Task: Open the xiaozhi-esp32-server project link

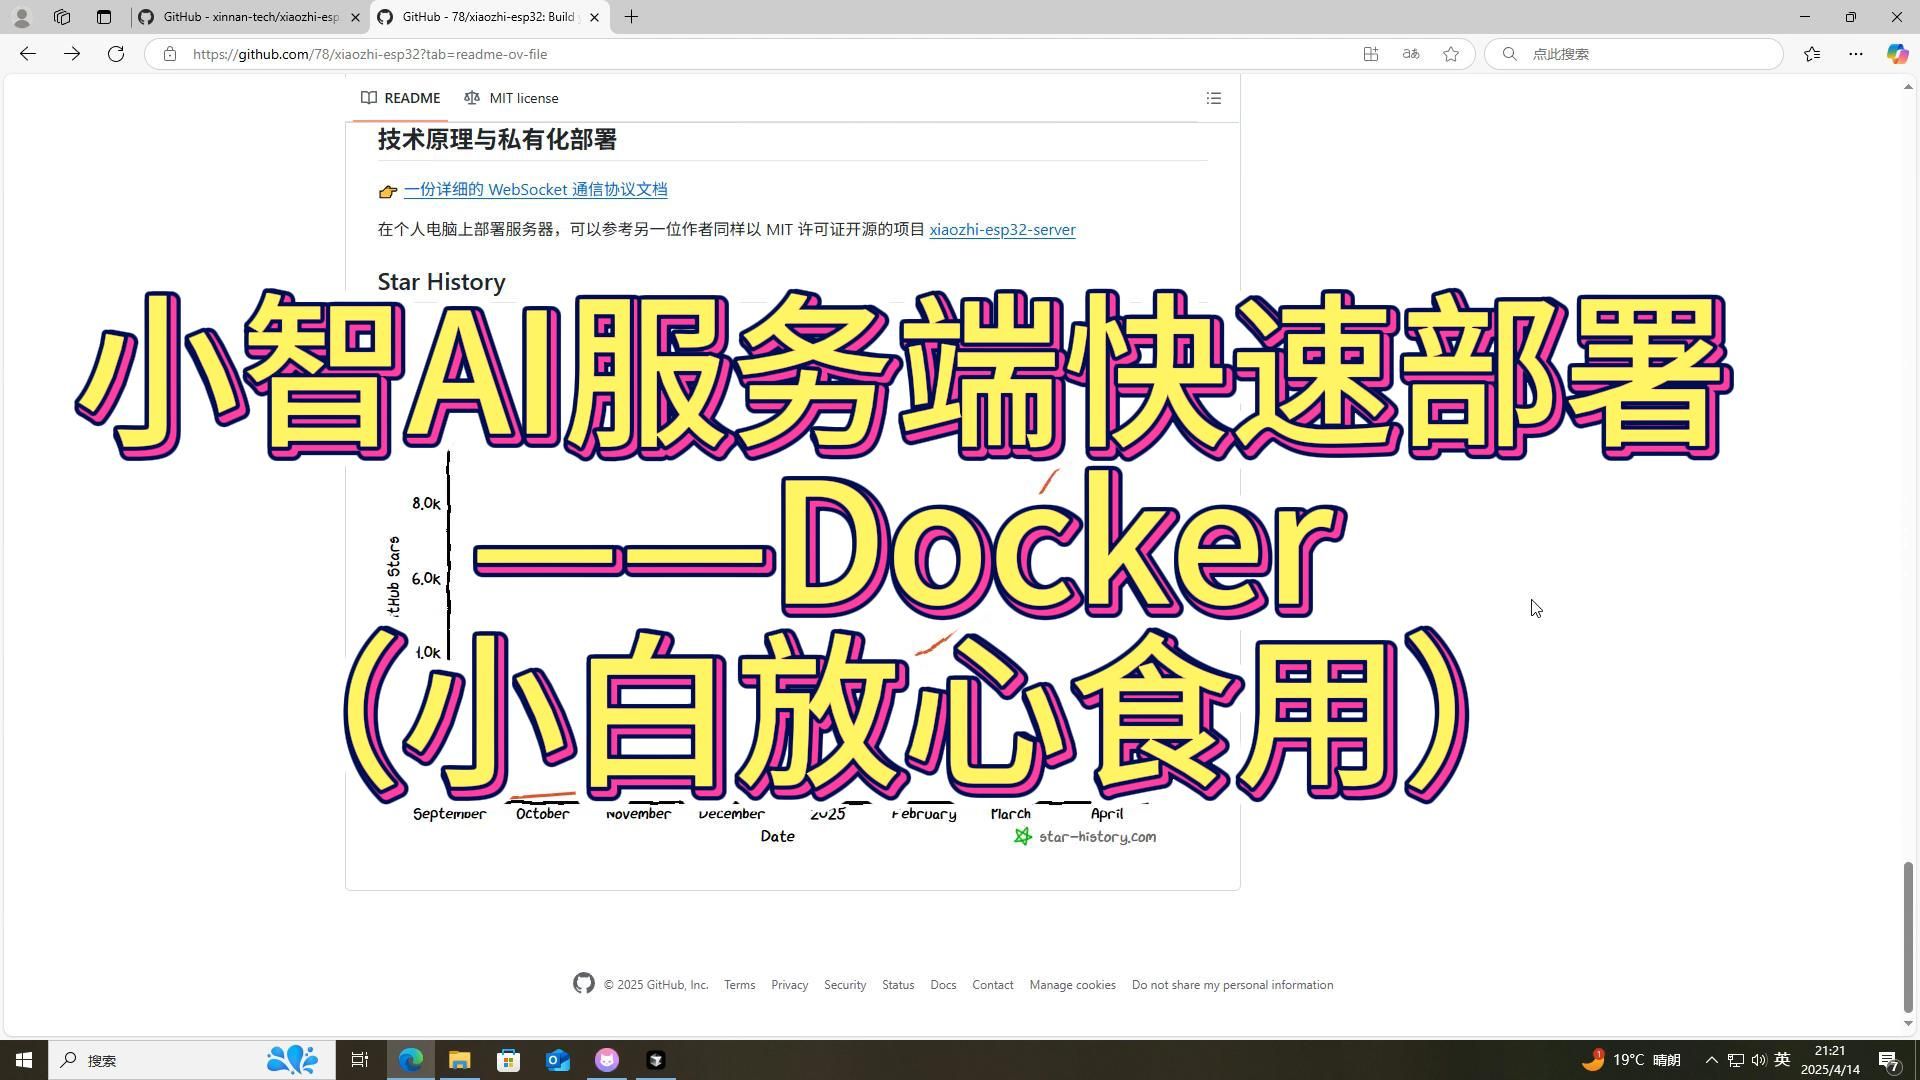Action: pos(1002,230)
